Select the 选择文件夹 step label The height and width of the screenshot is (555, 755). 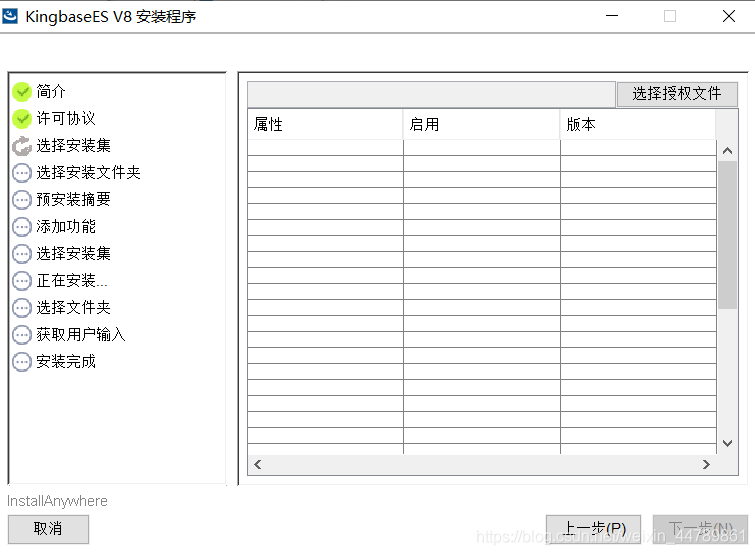[74, 307]
